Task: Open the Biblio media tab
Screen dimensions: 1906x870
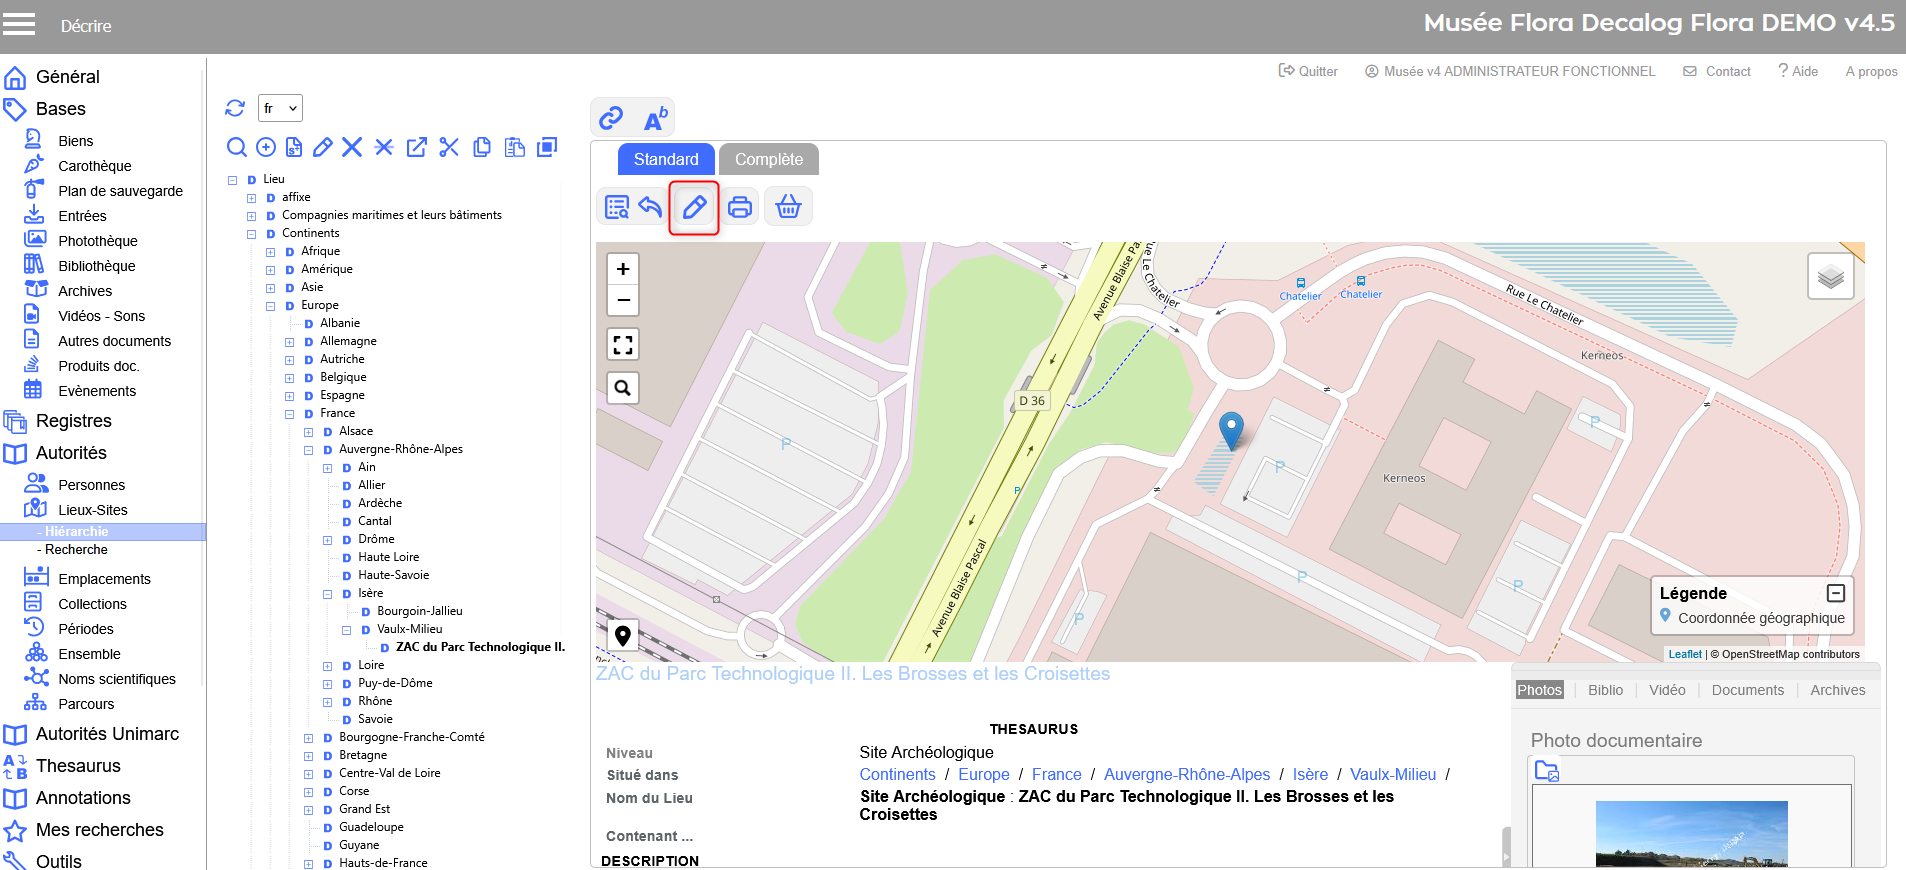Action: [x=1605, y=690]
